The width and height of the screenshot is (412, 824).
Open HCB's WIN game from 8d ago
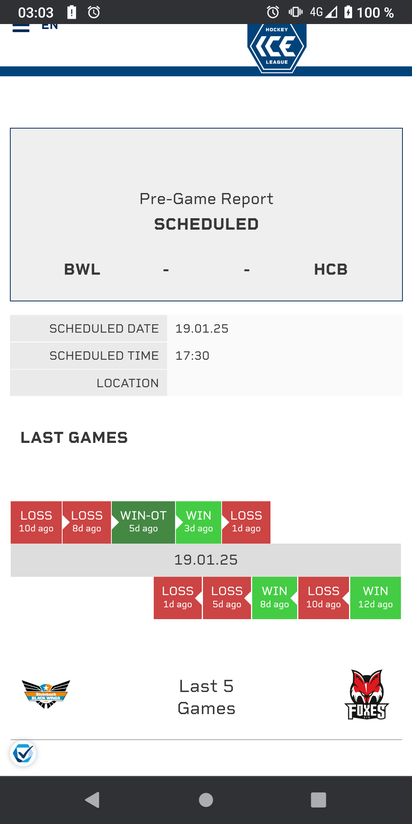[x=274, y=598]
